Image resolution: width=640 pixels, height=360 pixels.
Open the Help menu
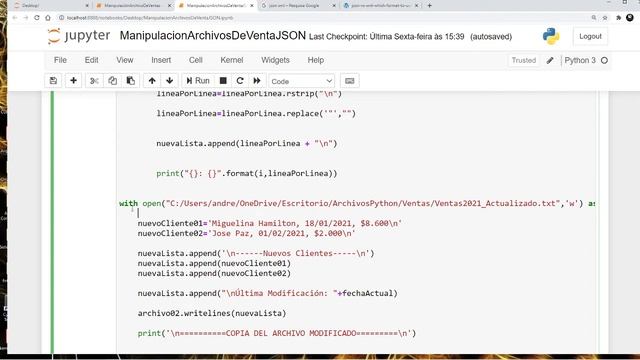316,60
